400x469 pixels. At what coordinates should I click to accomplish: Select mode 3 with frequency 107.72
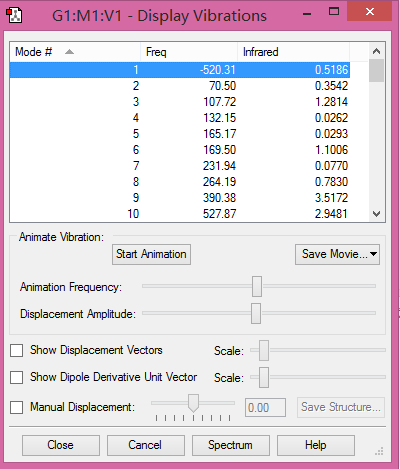180,102
